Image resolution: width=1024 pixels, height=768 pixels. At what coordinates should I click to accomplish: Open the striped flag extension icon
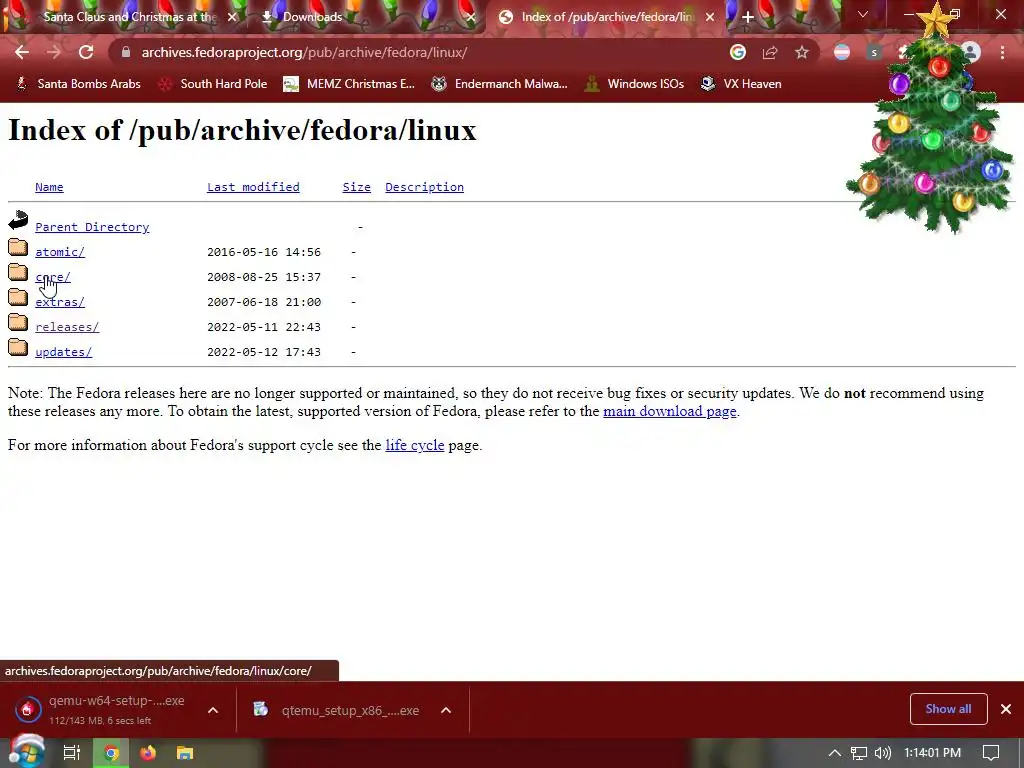(x=842, y=52)
